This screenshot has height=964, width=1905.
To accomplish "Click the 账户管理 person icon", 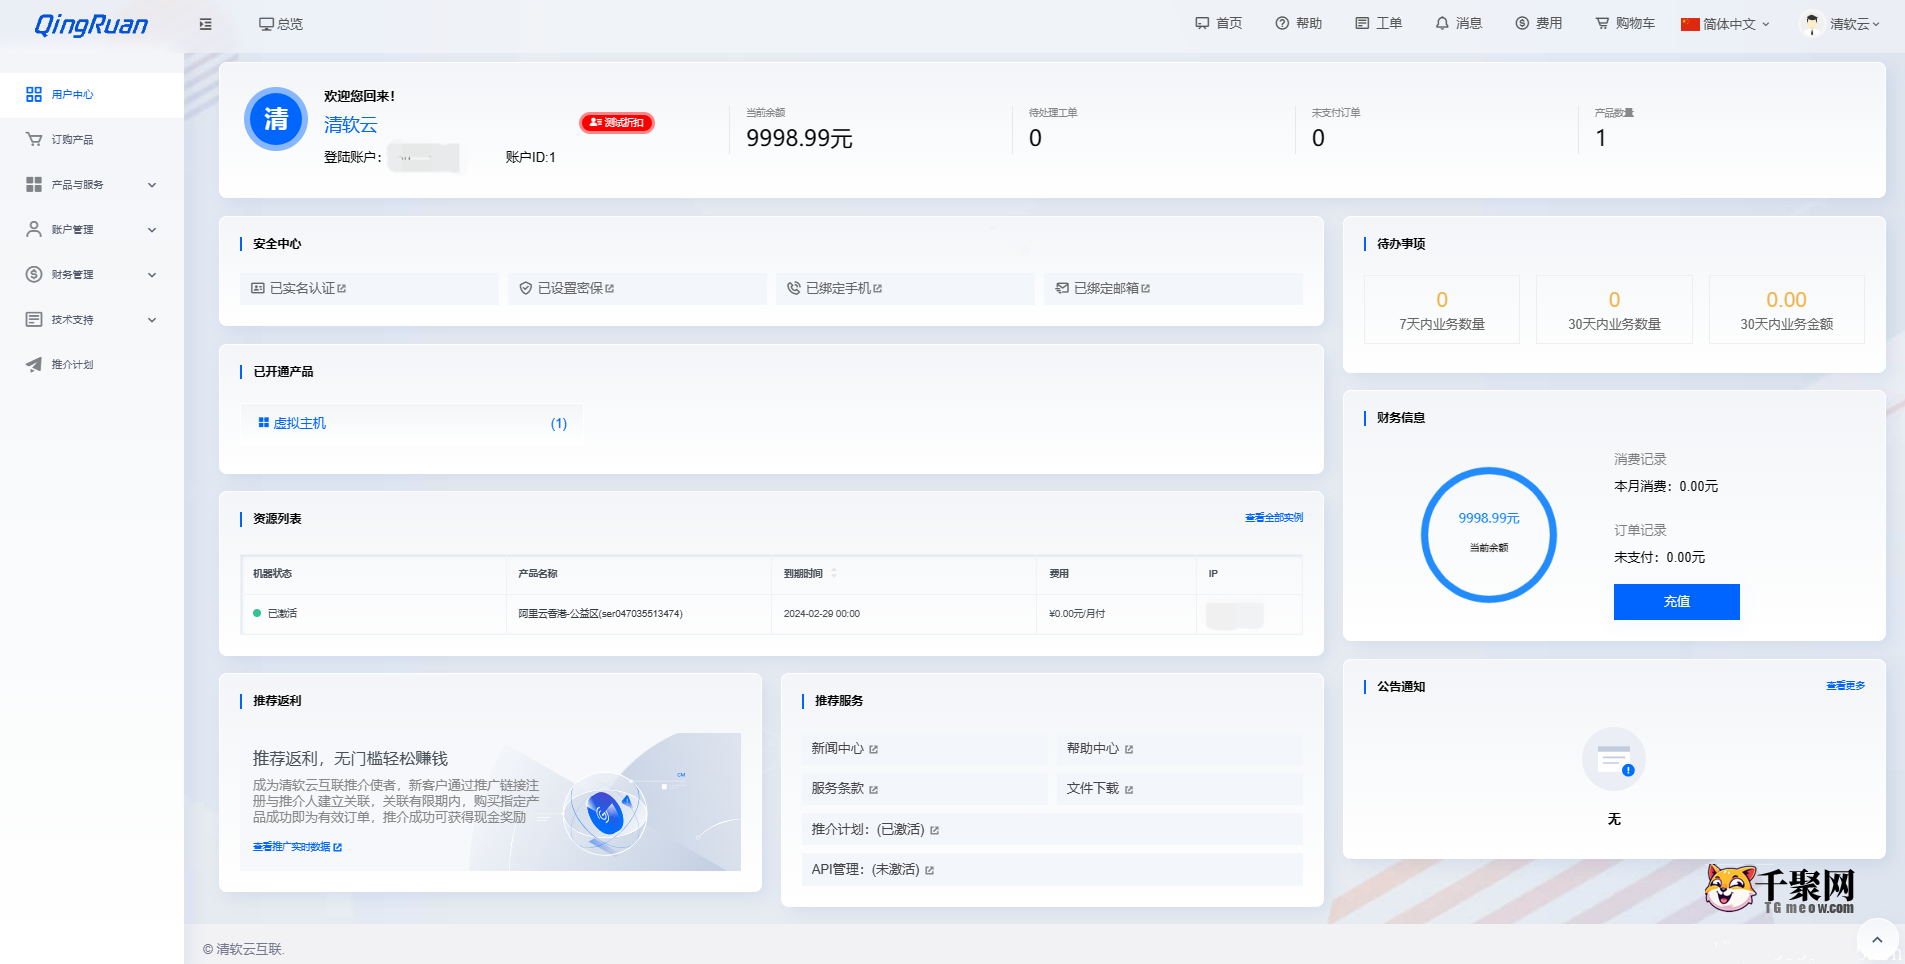I will 34,229.
